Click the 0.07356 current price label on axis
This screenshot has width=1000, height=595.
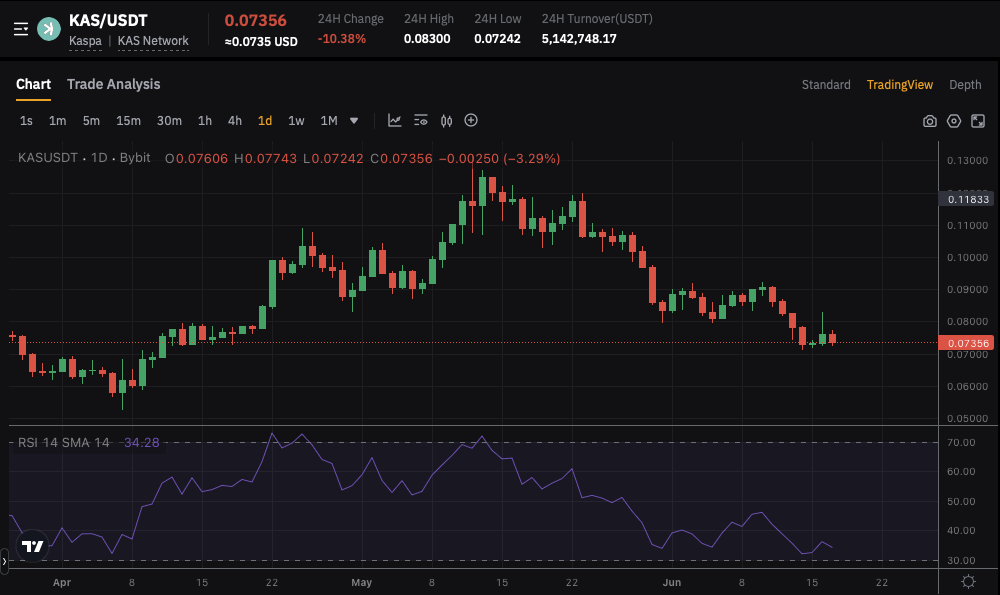(966, 343)
